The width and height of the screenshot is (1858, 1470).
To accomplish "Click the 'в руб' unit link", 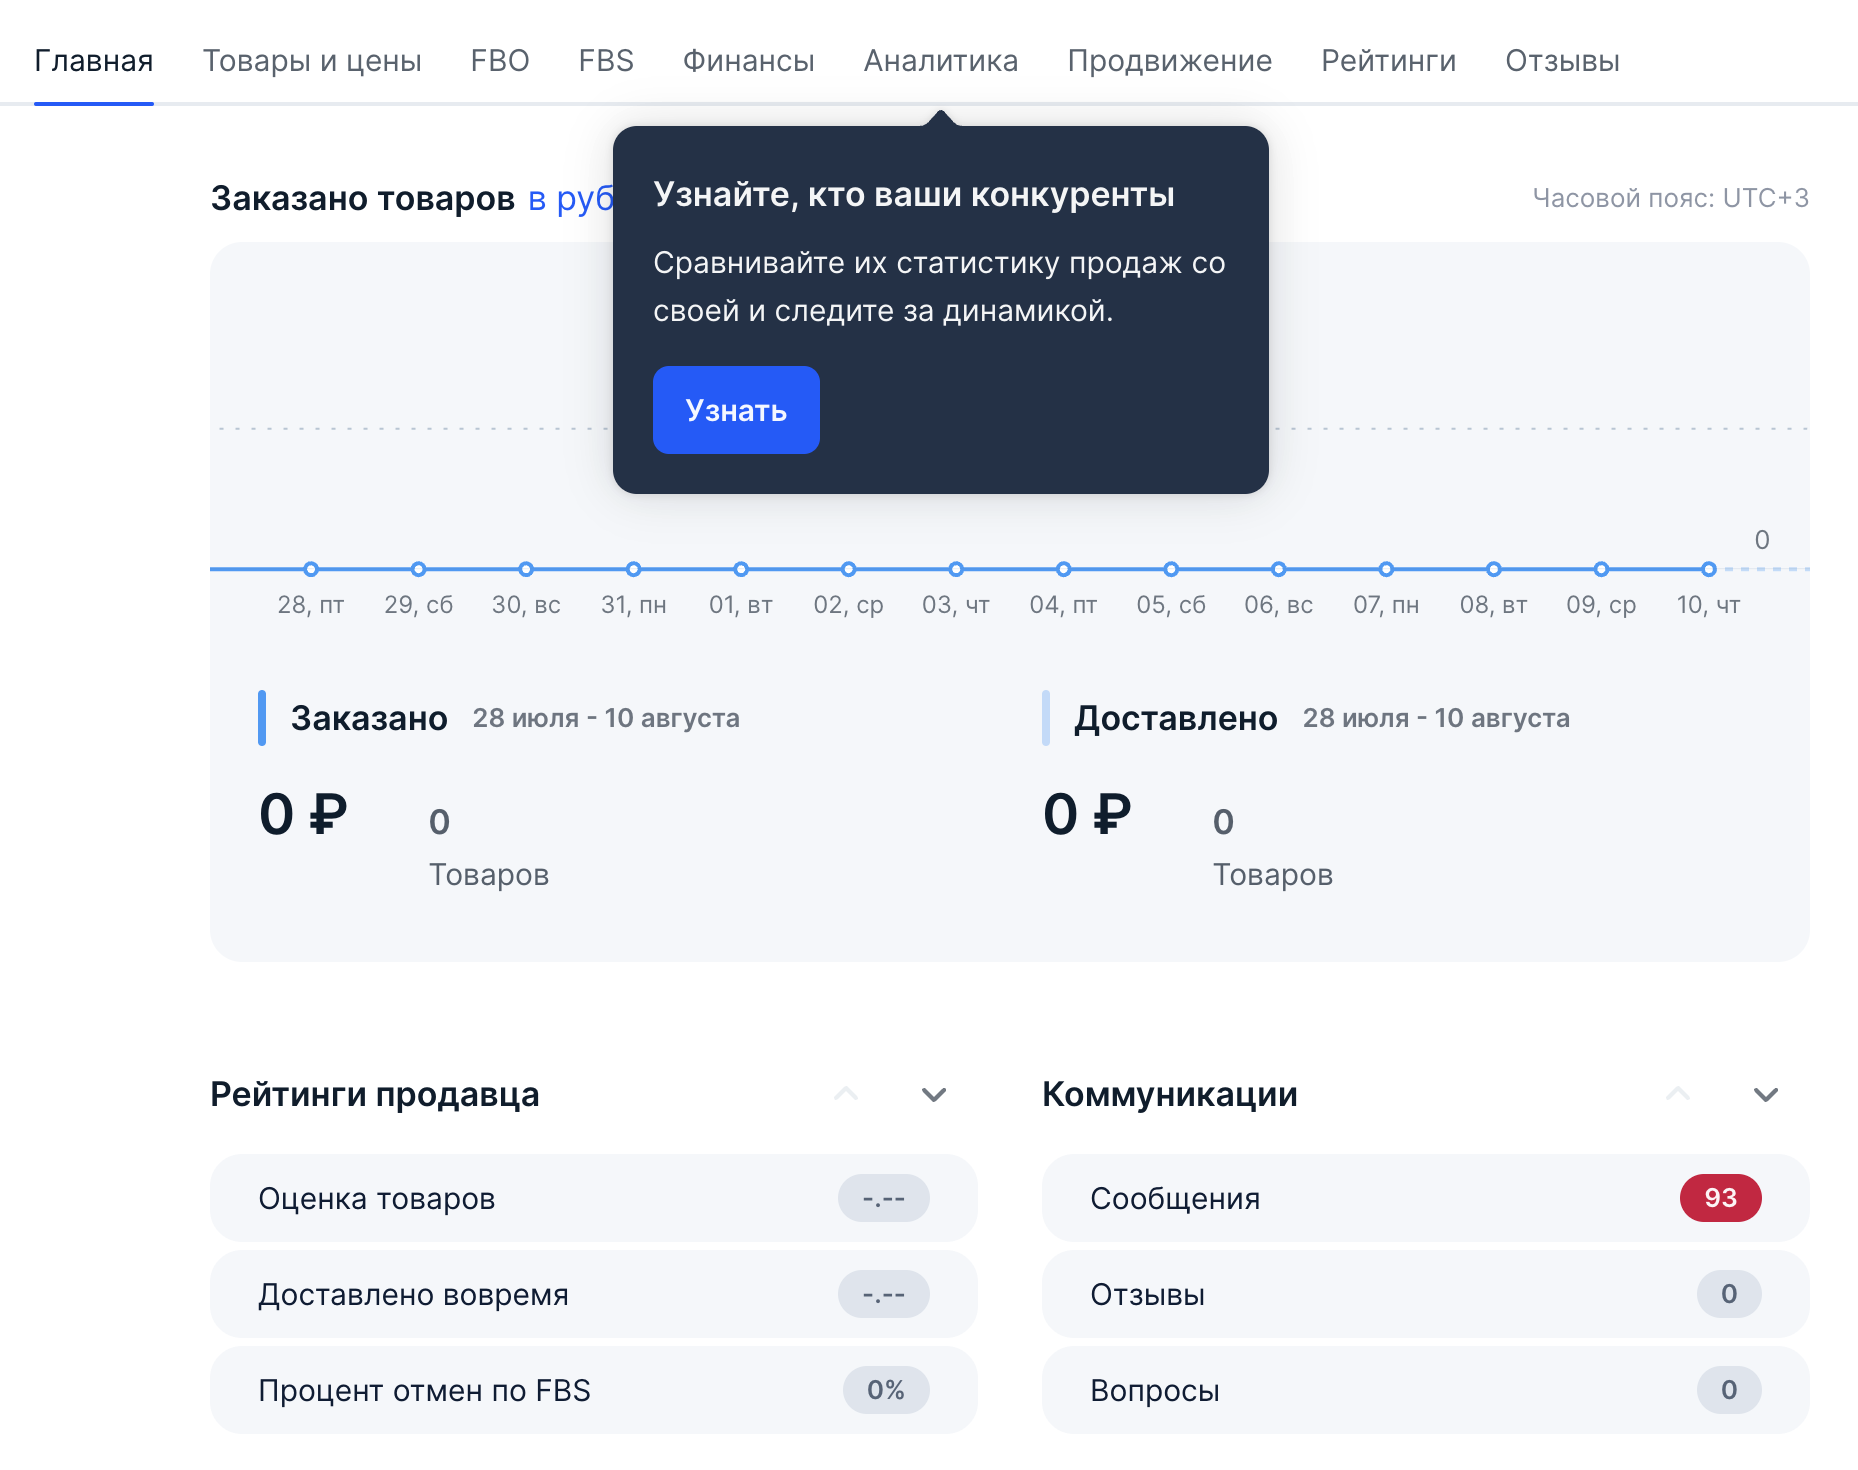I will 570,198.
